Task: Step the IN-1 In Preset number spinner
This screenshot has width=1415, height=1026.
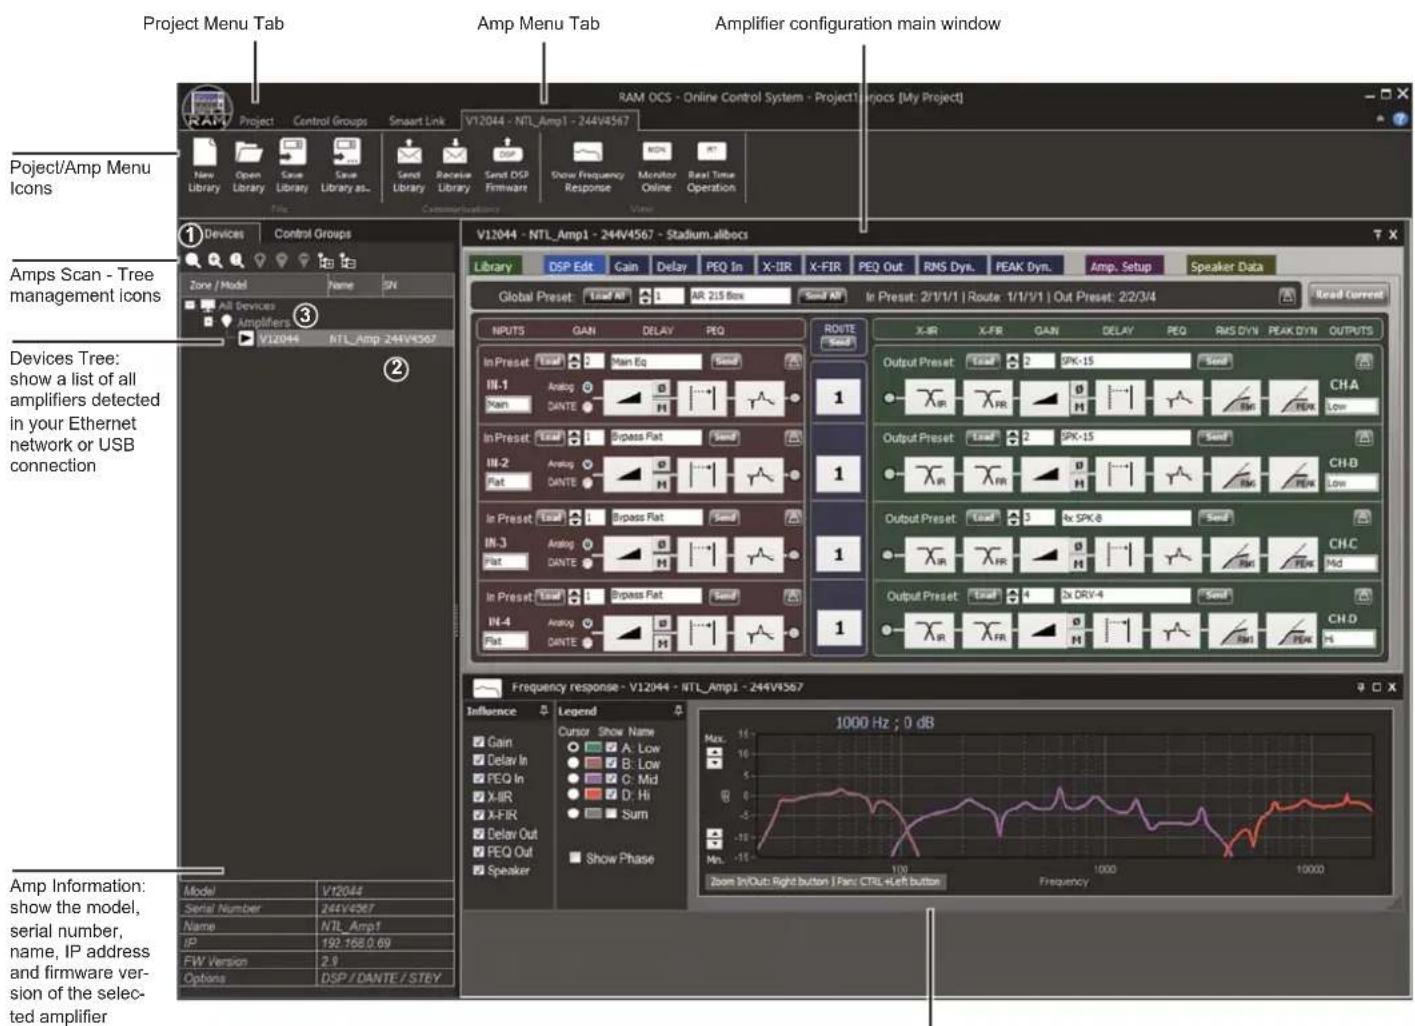Action: point(574,361)
